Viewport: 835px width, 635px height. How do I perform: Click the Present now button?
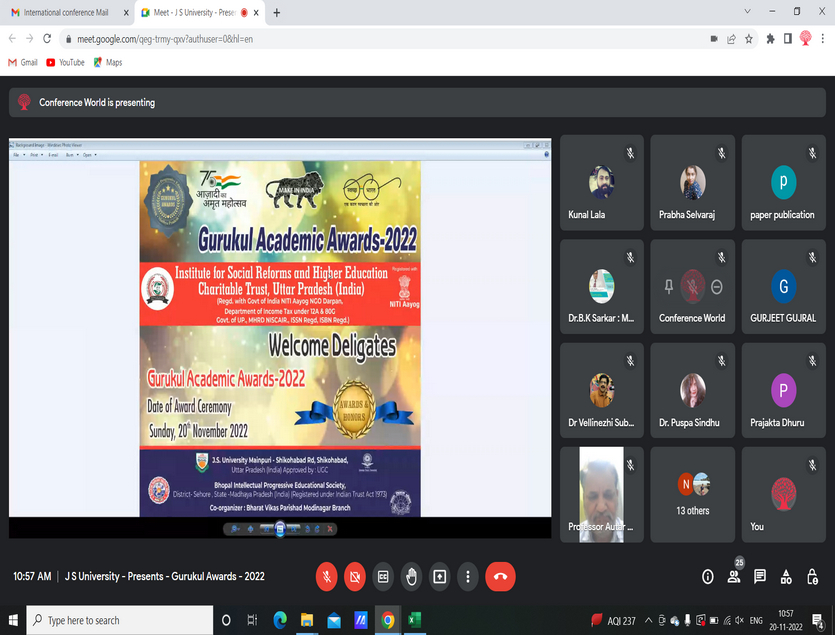(x=439, y=576)
